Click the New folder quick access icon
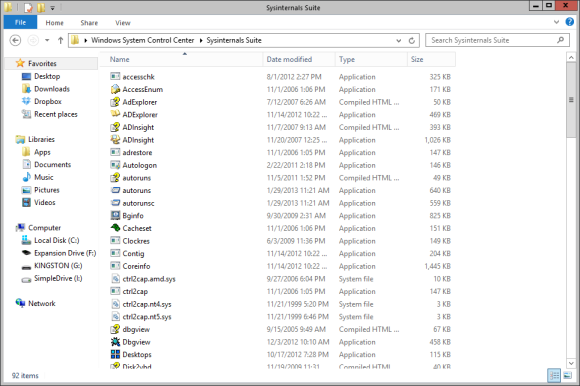This screenshot has width=580, height=386. point(41,7)
